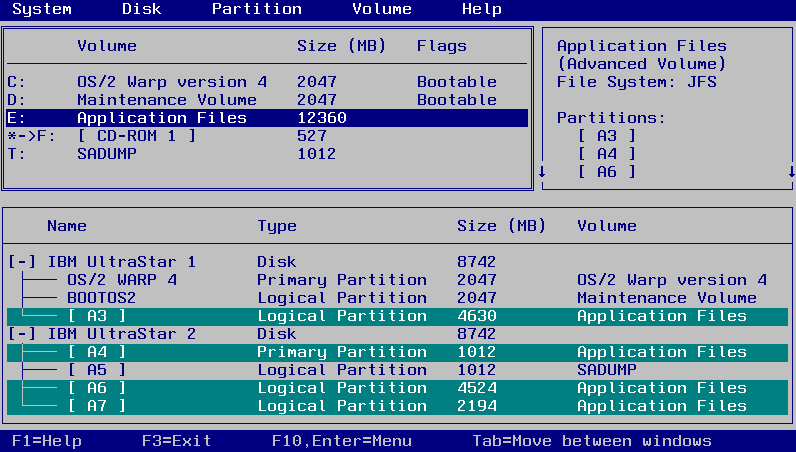Select volume D: Maintenance Volume
Image resolution: width=796 pixels, height=452 pixels.
point(267,100)
